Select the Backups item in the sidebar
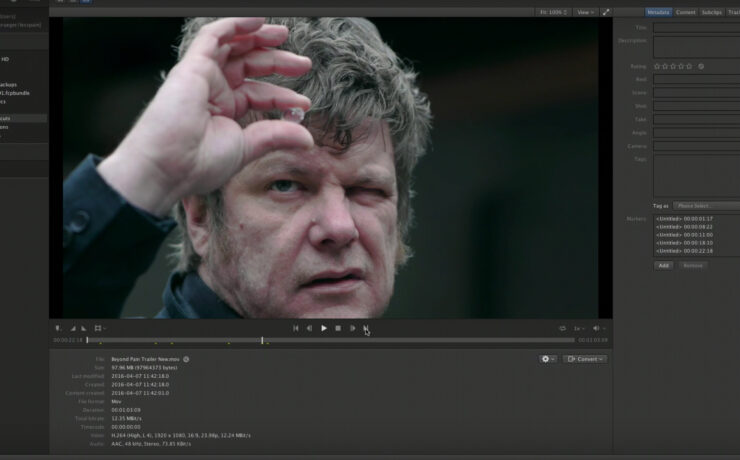Screen dimensions: 740x460 [x=8, y=85]
